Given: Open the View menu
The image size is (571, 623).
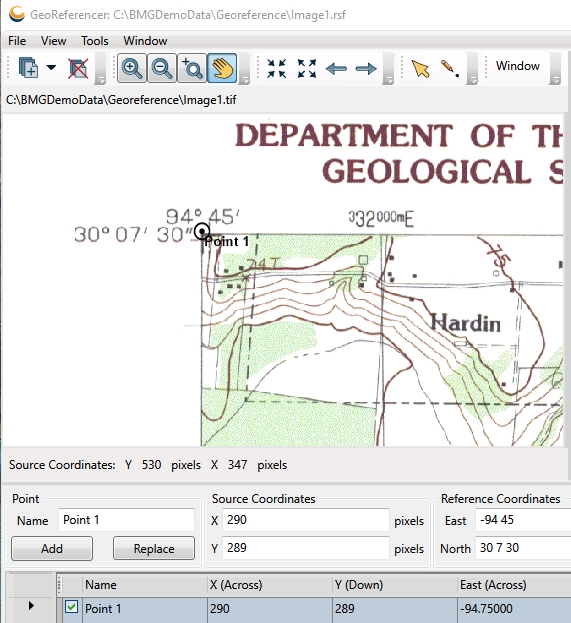Looking at the screenshot, I should (53, 41).
